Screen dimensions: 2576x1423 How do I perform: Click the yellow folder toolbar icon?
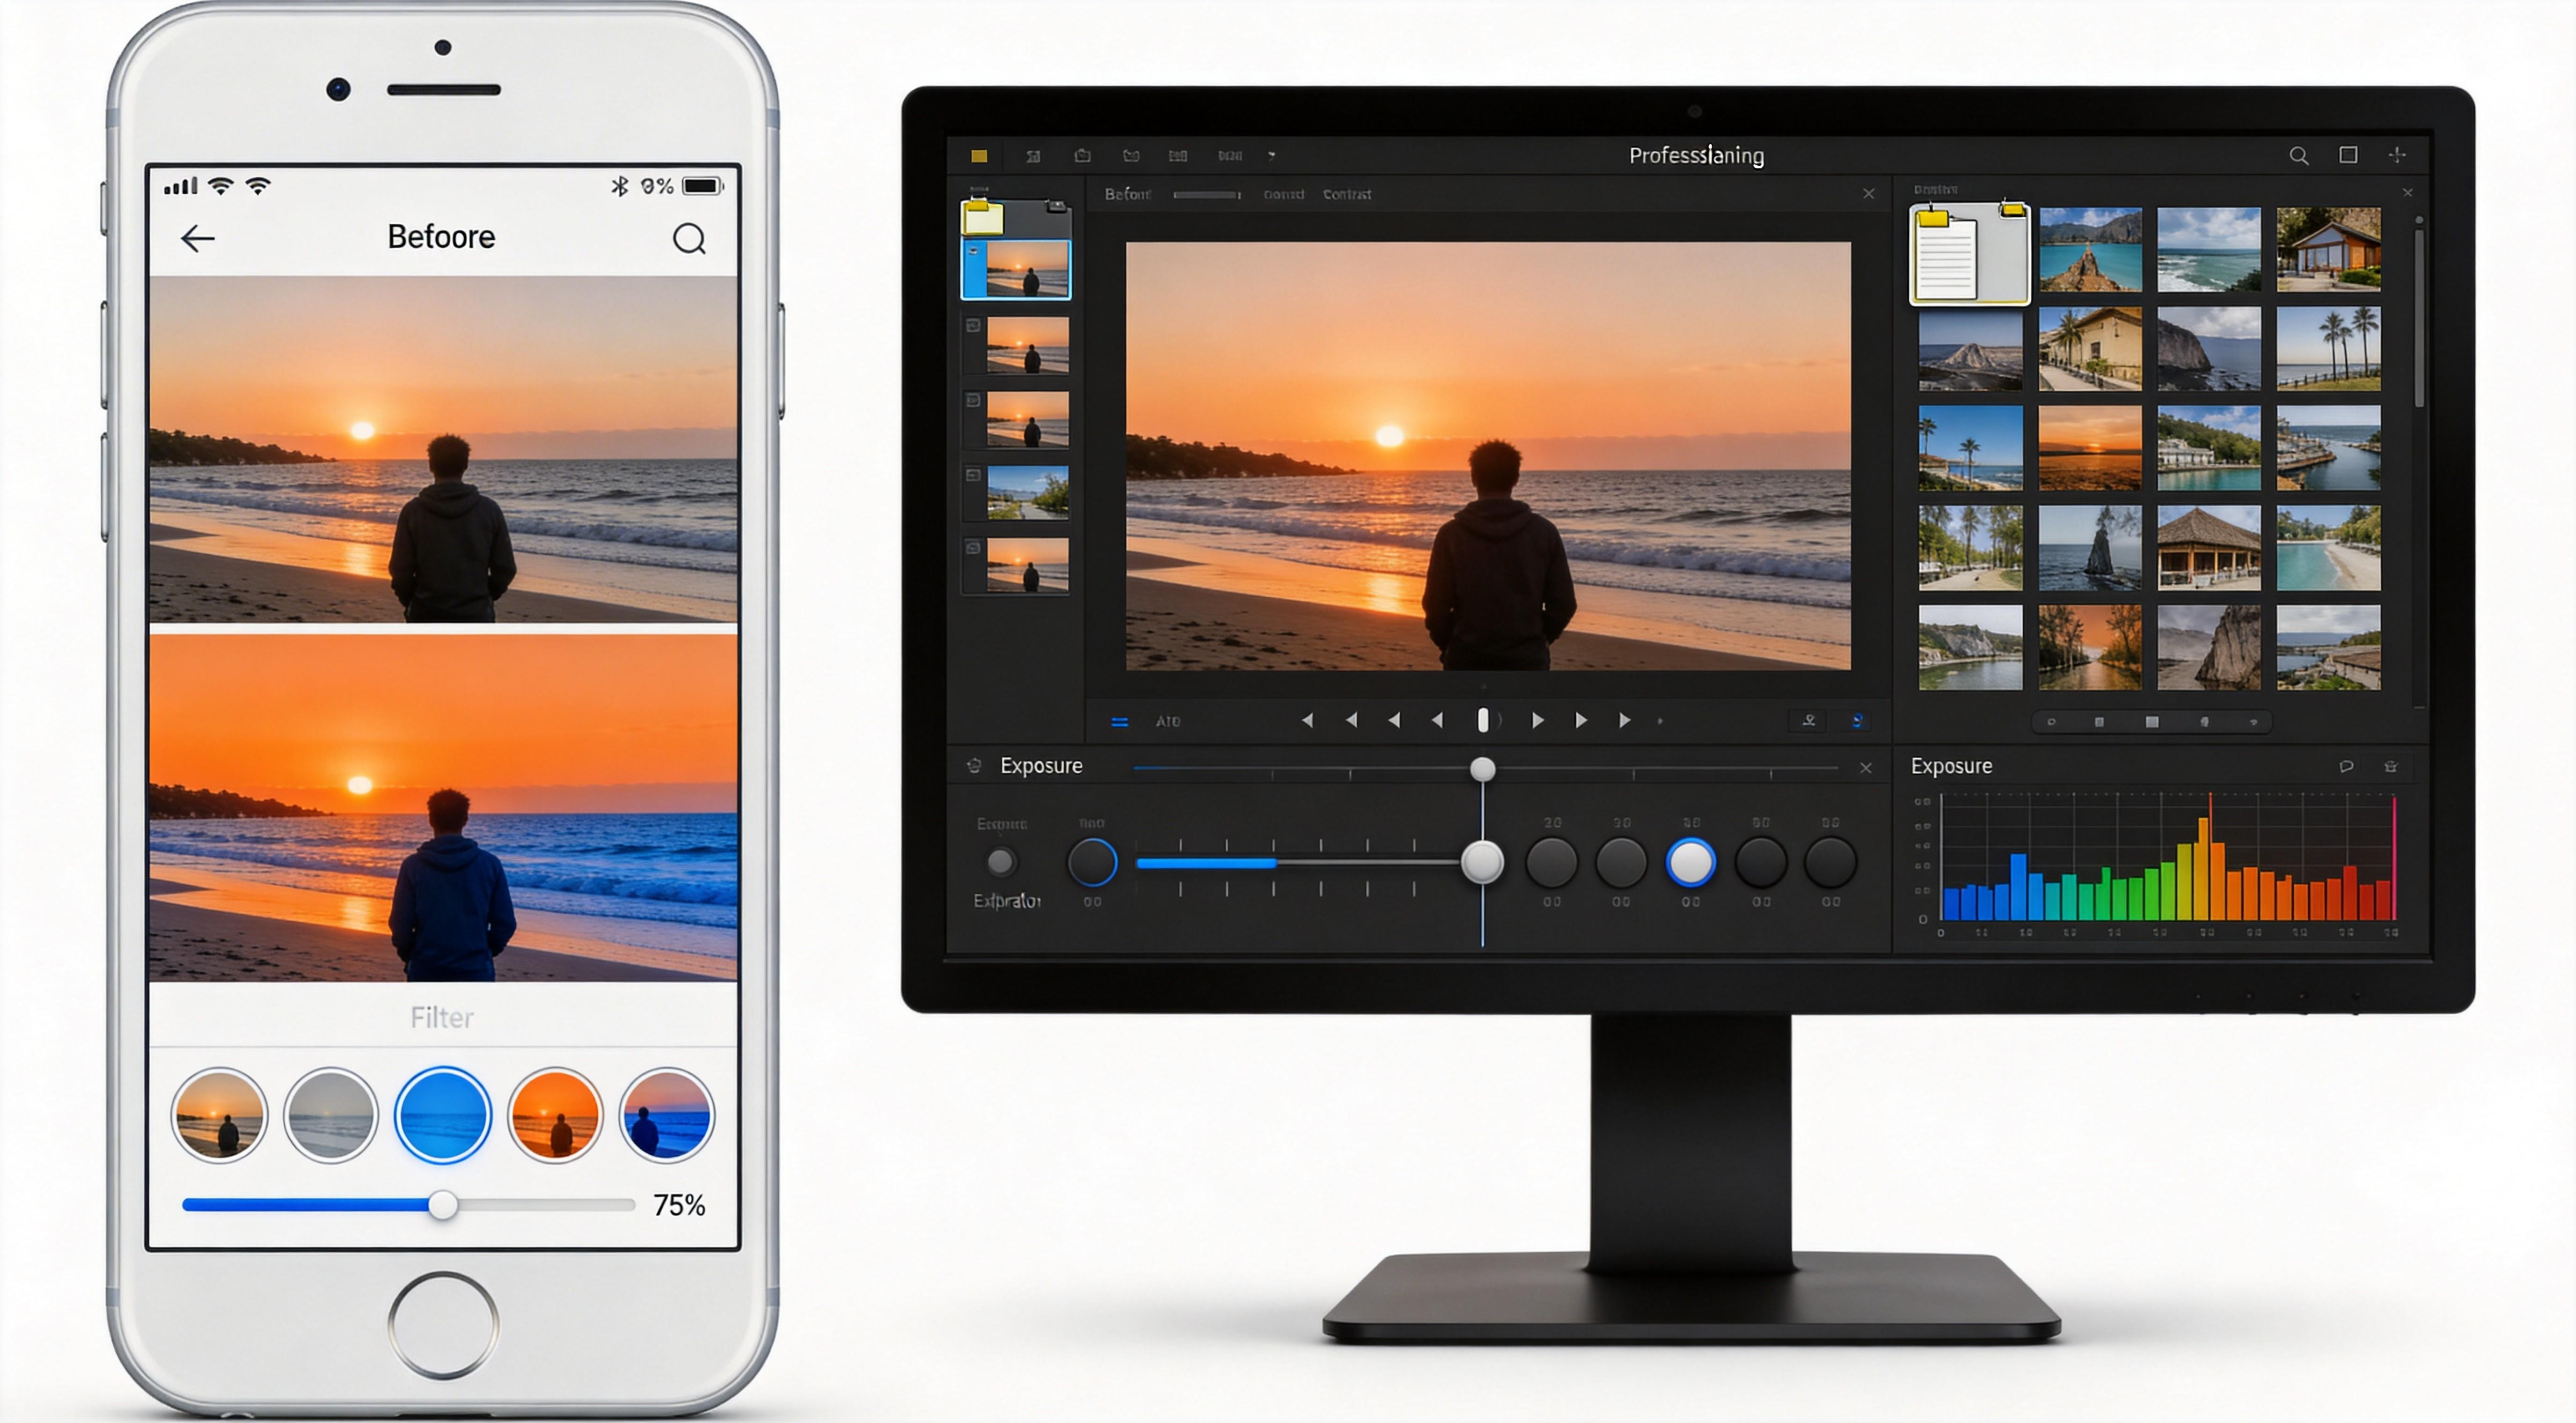tap(979, 156)
